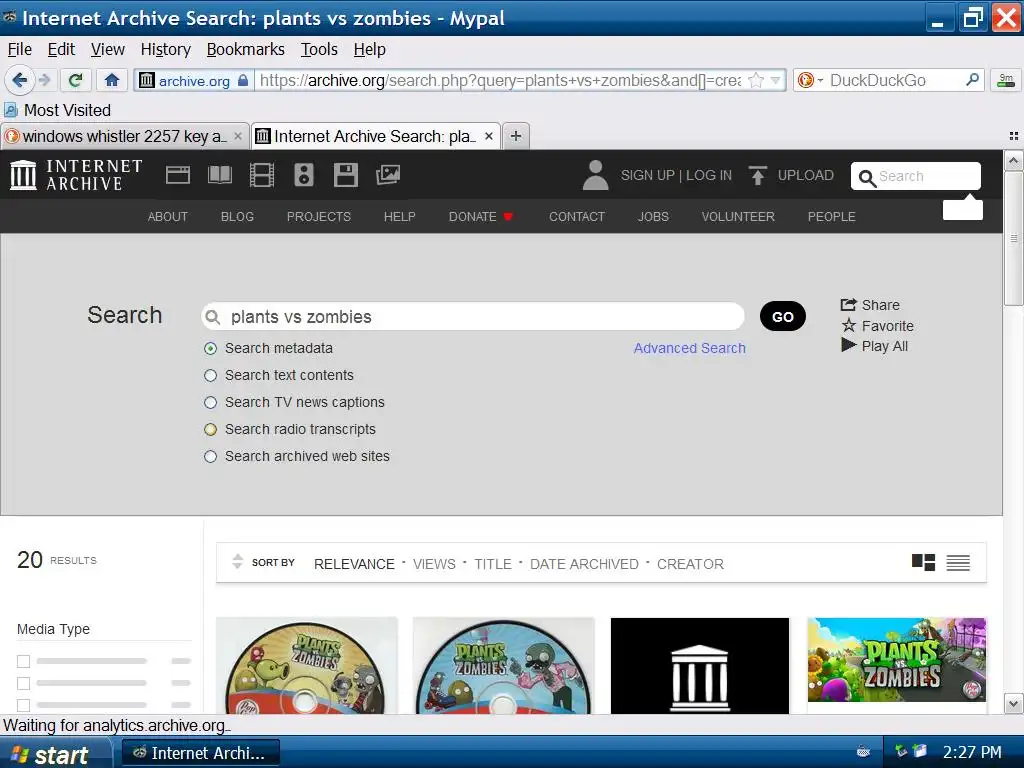
Task: Sort results by VIEWS
Action: click(434, 564)
